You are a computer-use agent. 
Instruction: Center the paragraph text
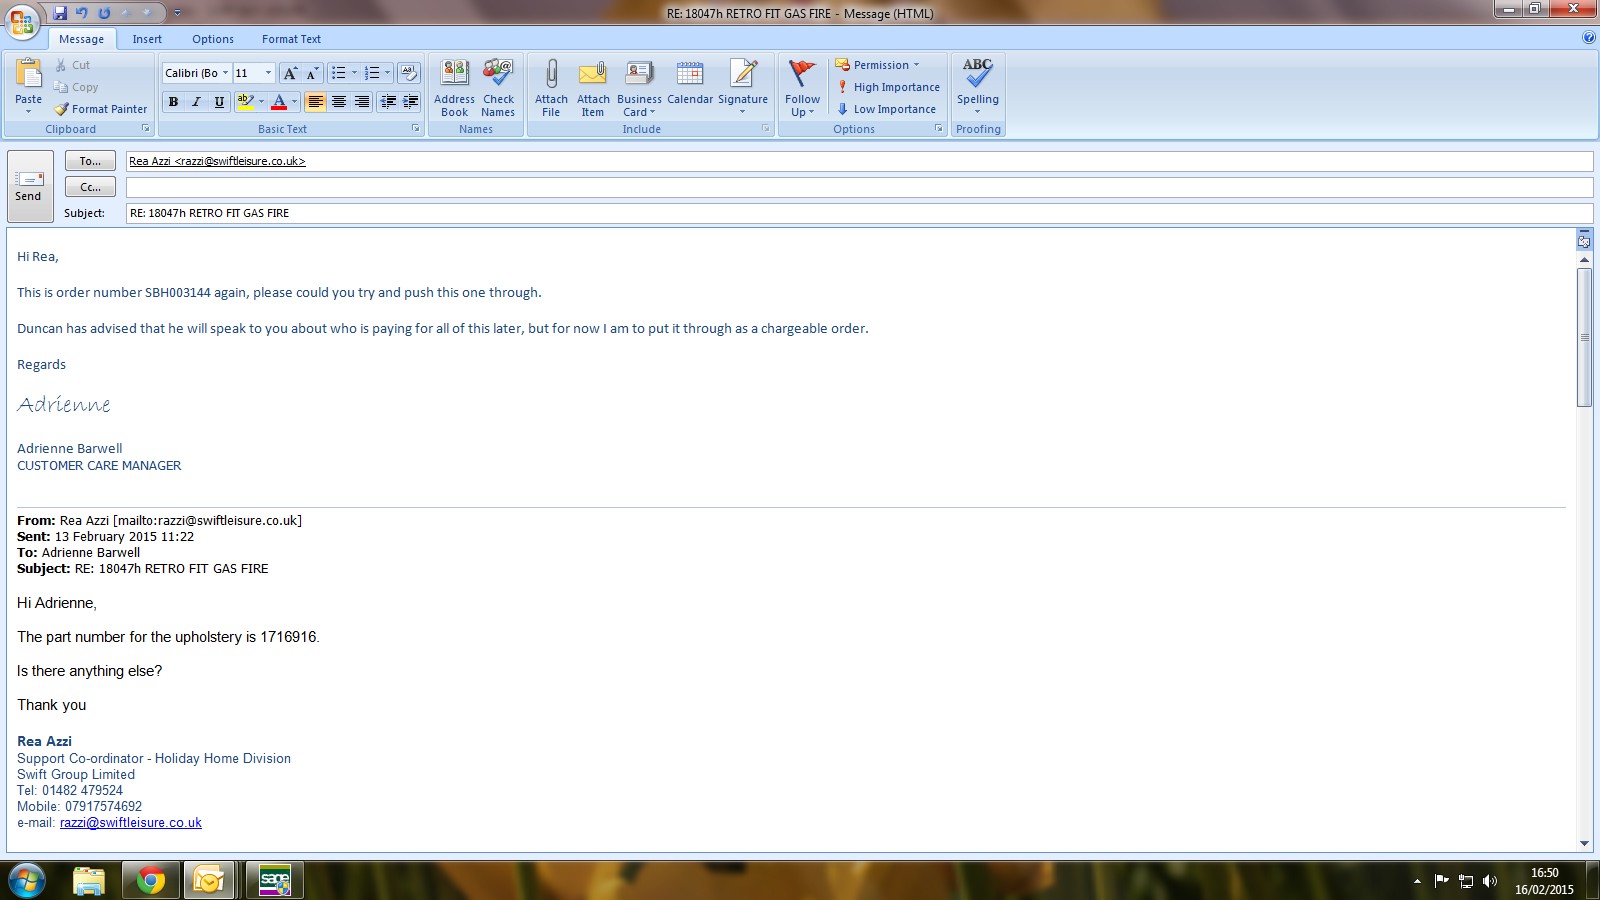pos(339,102)
